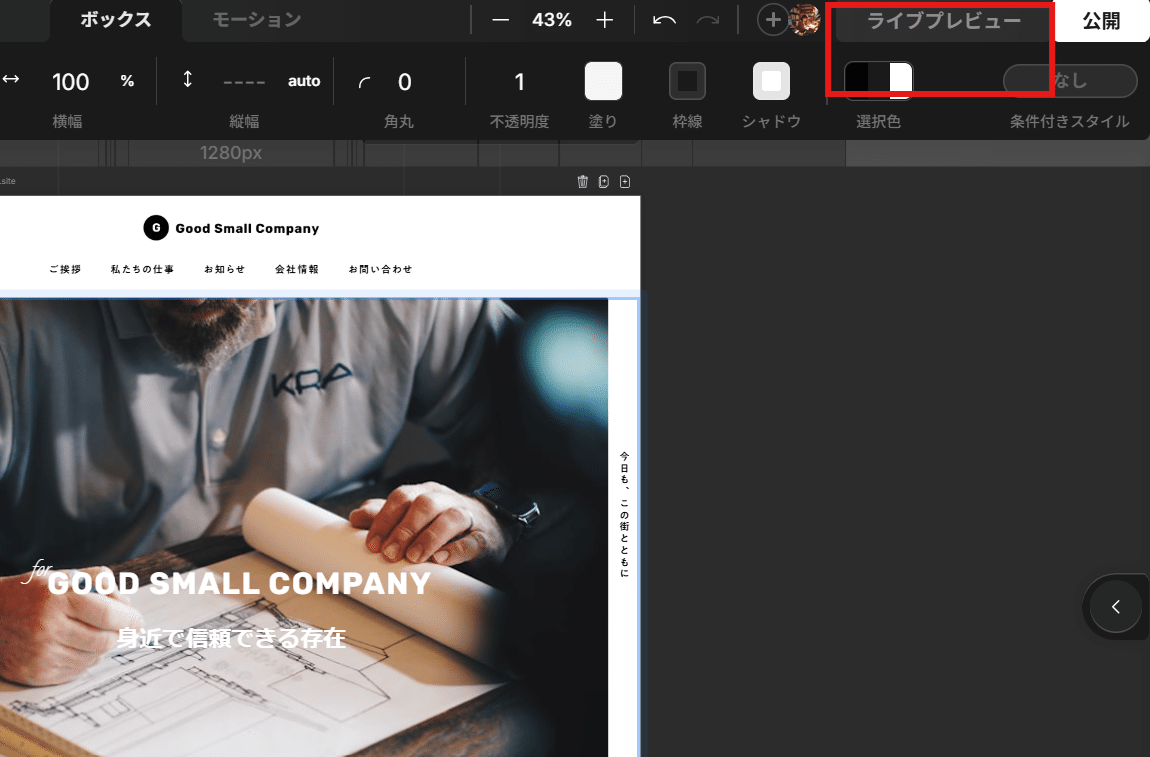Select the ご挨拶 navigation item
This screenshot has height=757, width=1150.
[65, 269]
